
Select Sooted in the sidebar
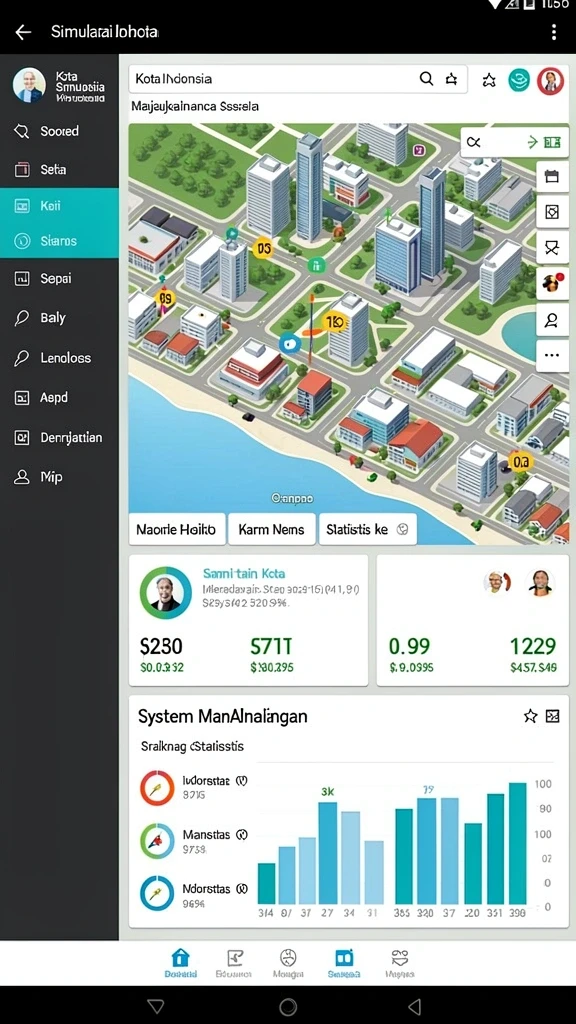click(x=59, y=131)
